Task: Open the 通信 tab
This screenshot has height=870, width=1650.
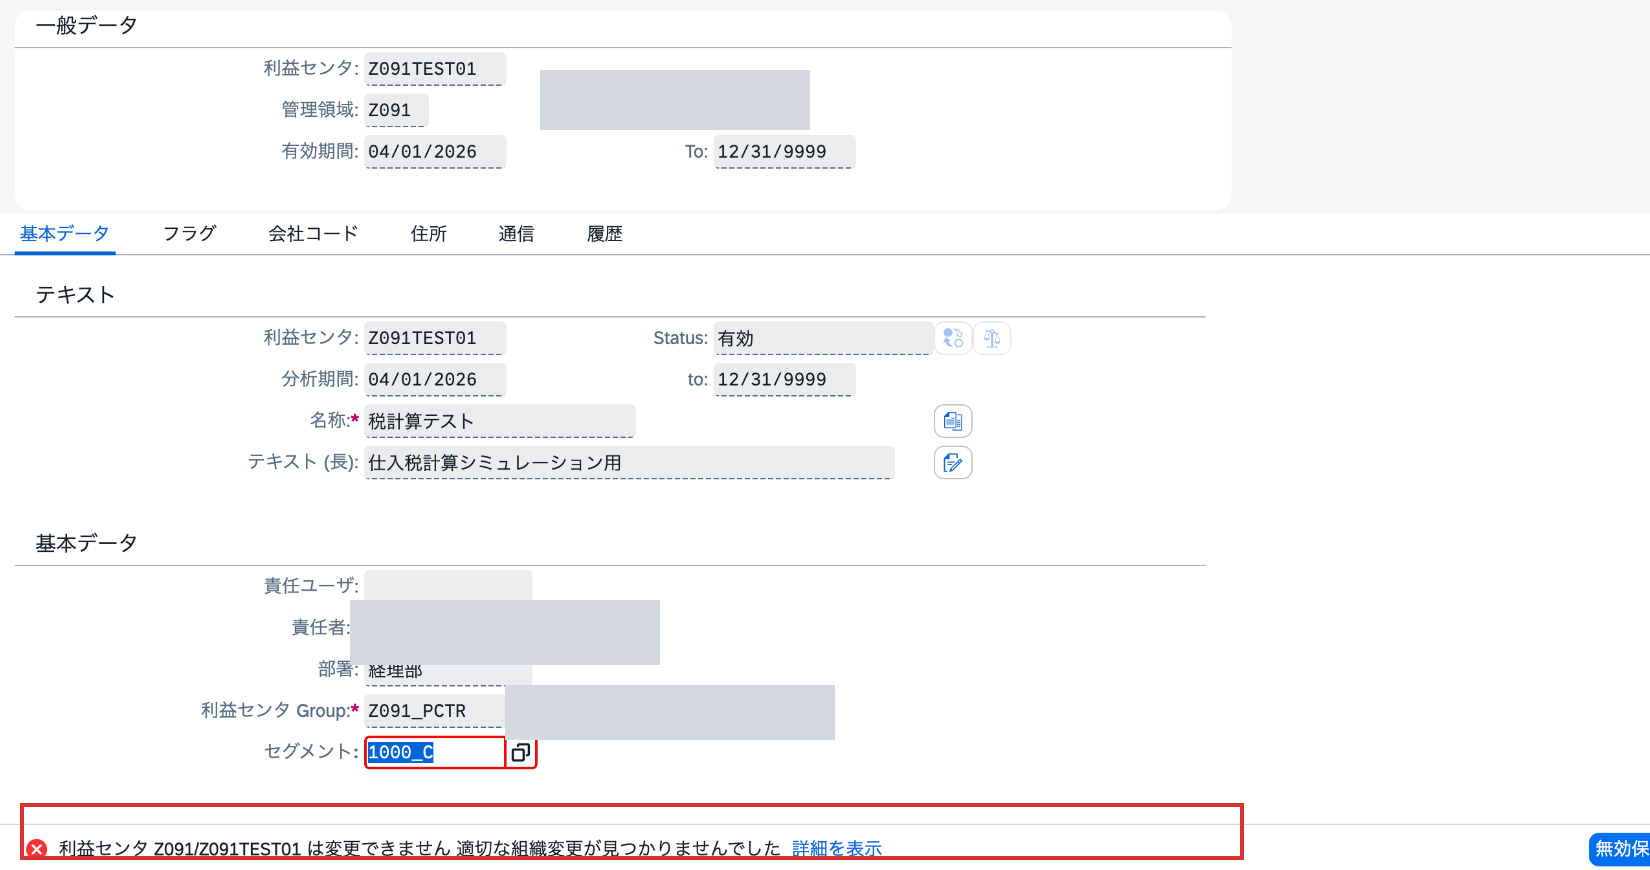Action: click(x=517, y=234)
